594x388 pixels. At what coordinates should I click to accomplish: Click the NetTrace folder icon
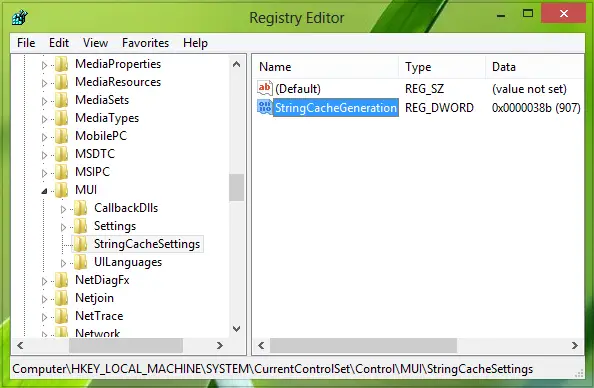click(x=61, y=316)
